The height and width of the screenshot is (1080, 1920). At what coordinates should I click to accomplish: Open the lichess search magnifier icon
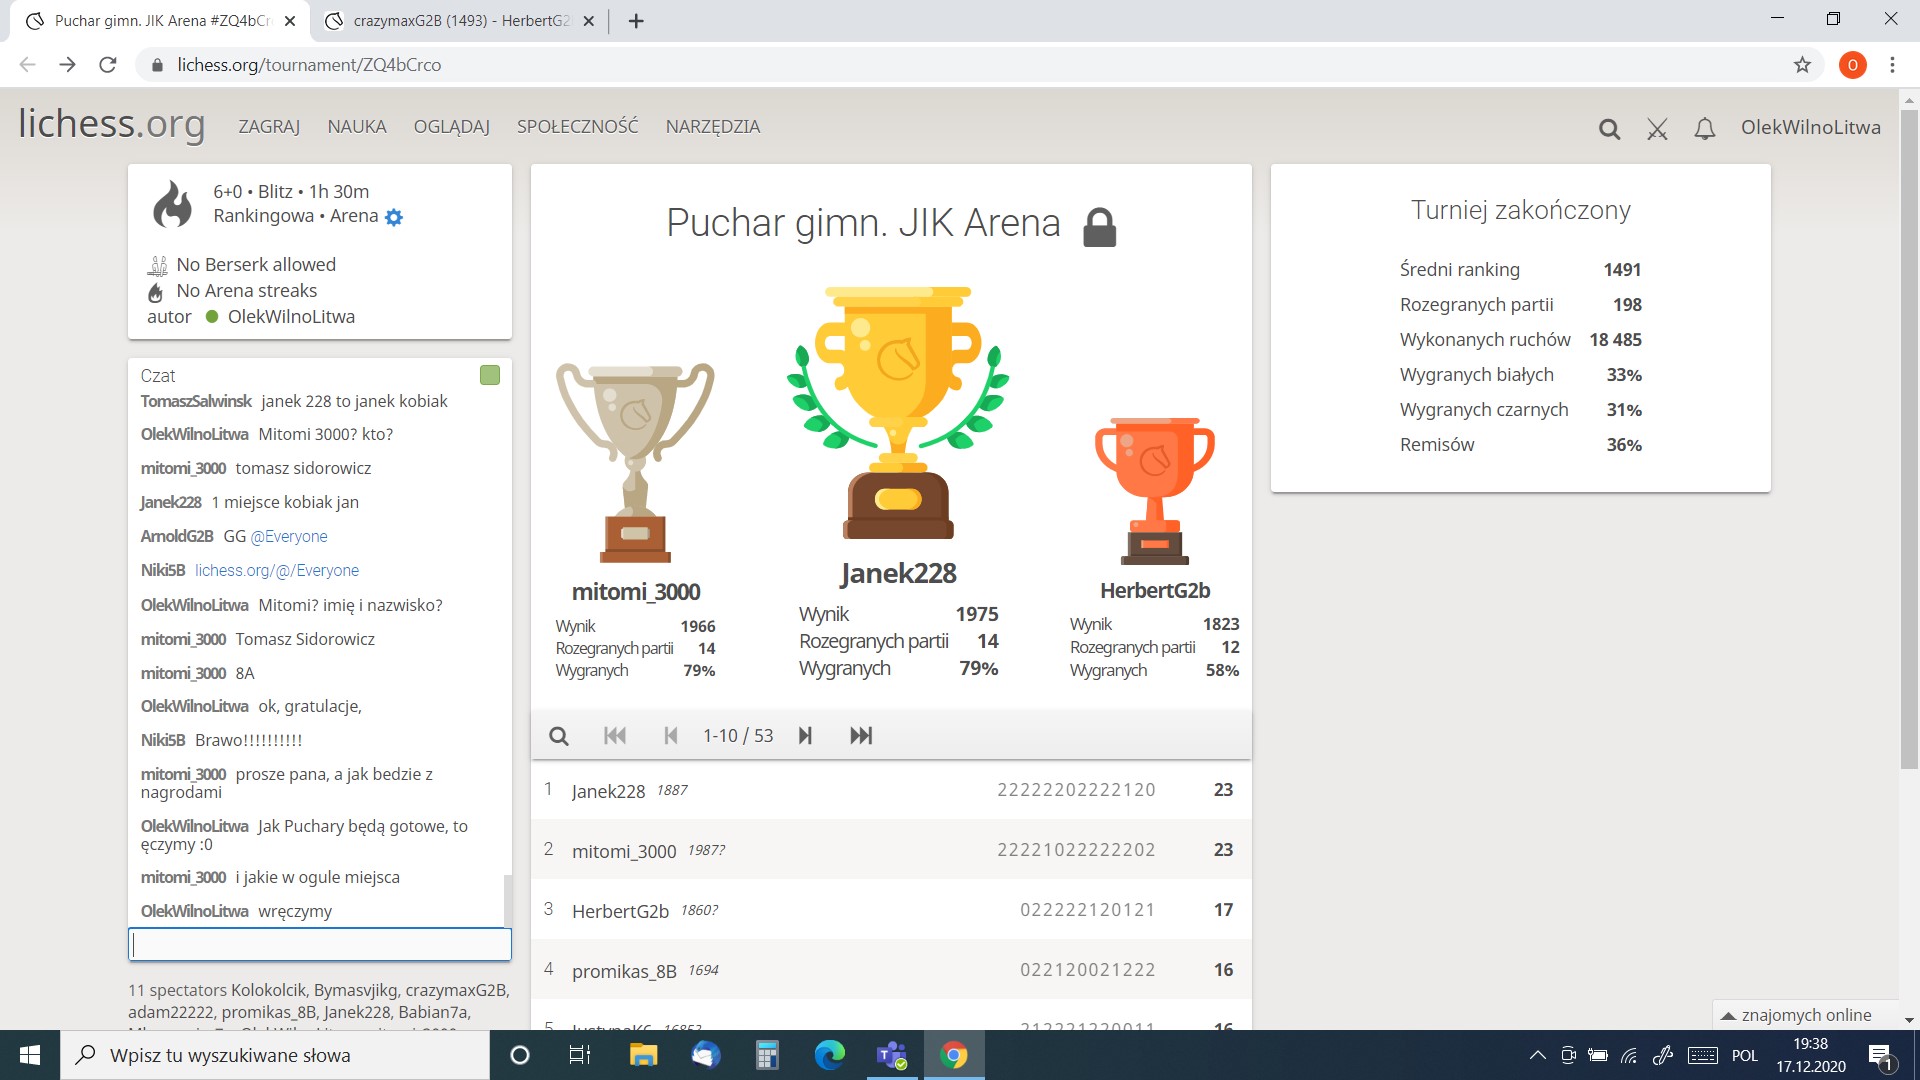point(1609,129)
